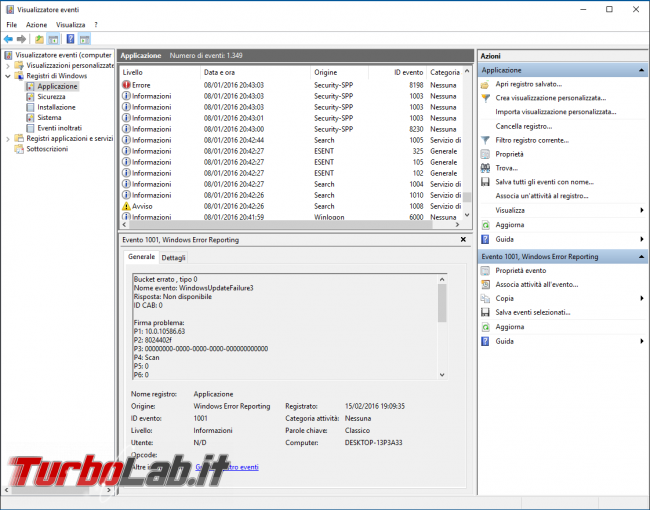
Task: Open Guida submenu arrow in Evento section
Action: pyautogui.click(x=641, y=341)
